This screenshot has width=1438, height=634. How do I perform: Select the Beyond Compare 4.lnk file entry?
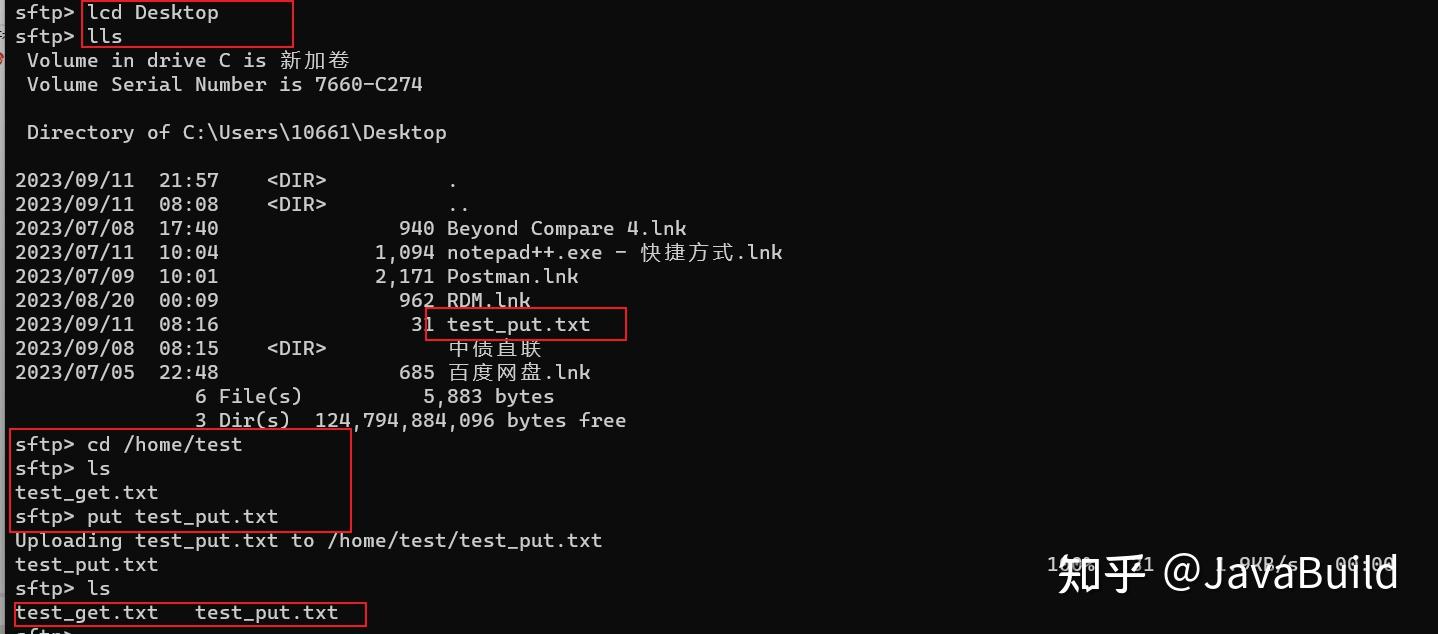(566, 229)
